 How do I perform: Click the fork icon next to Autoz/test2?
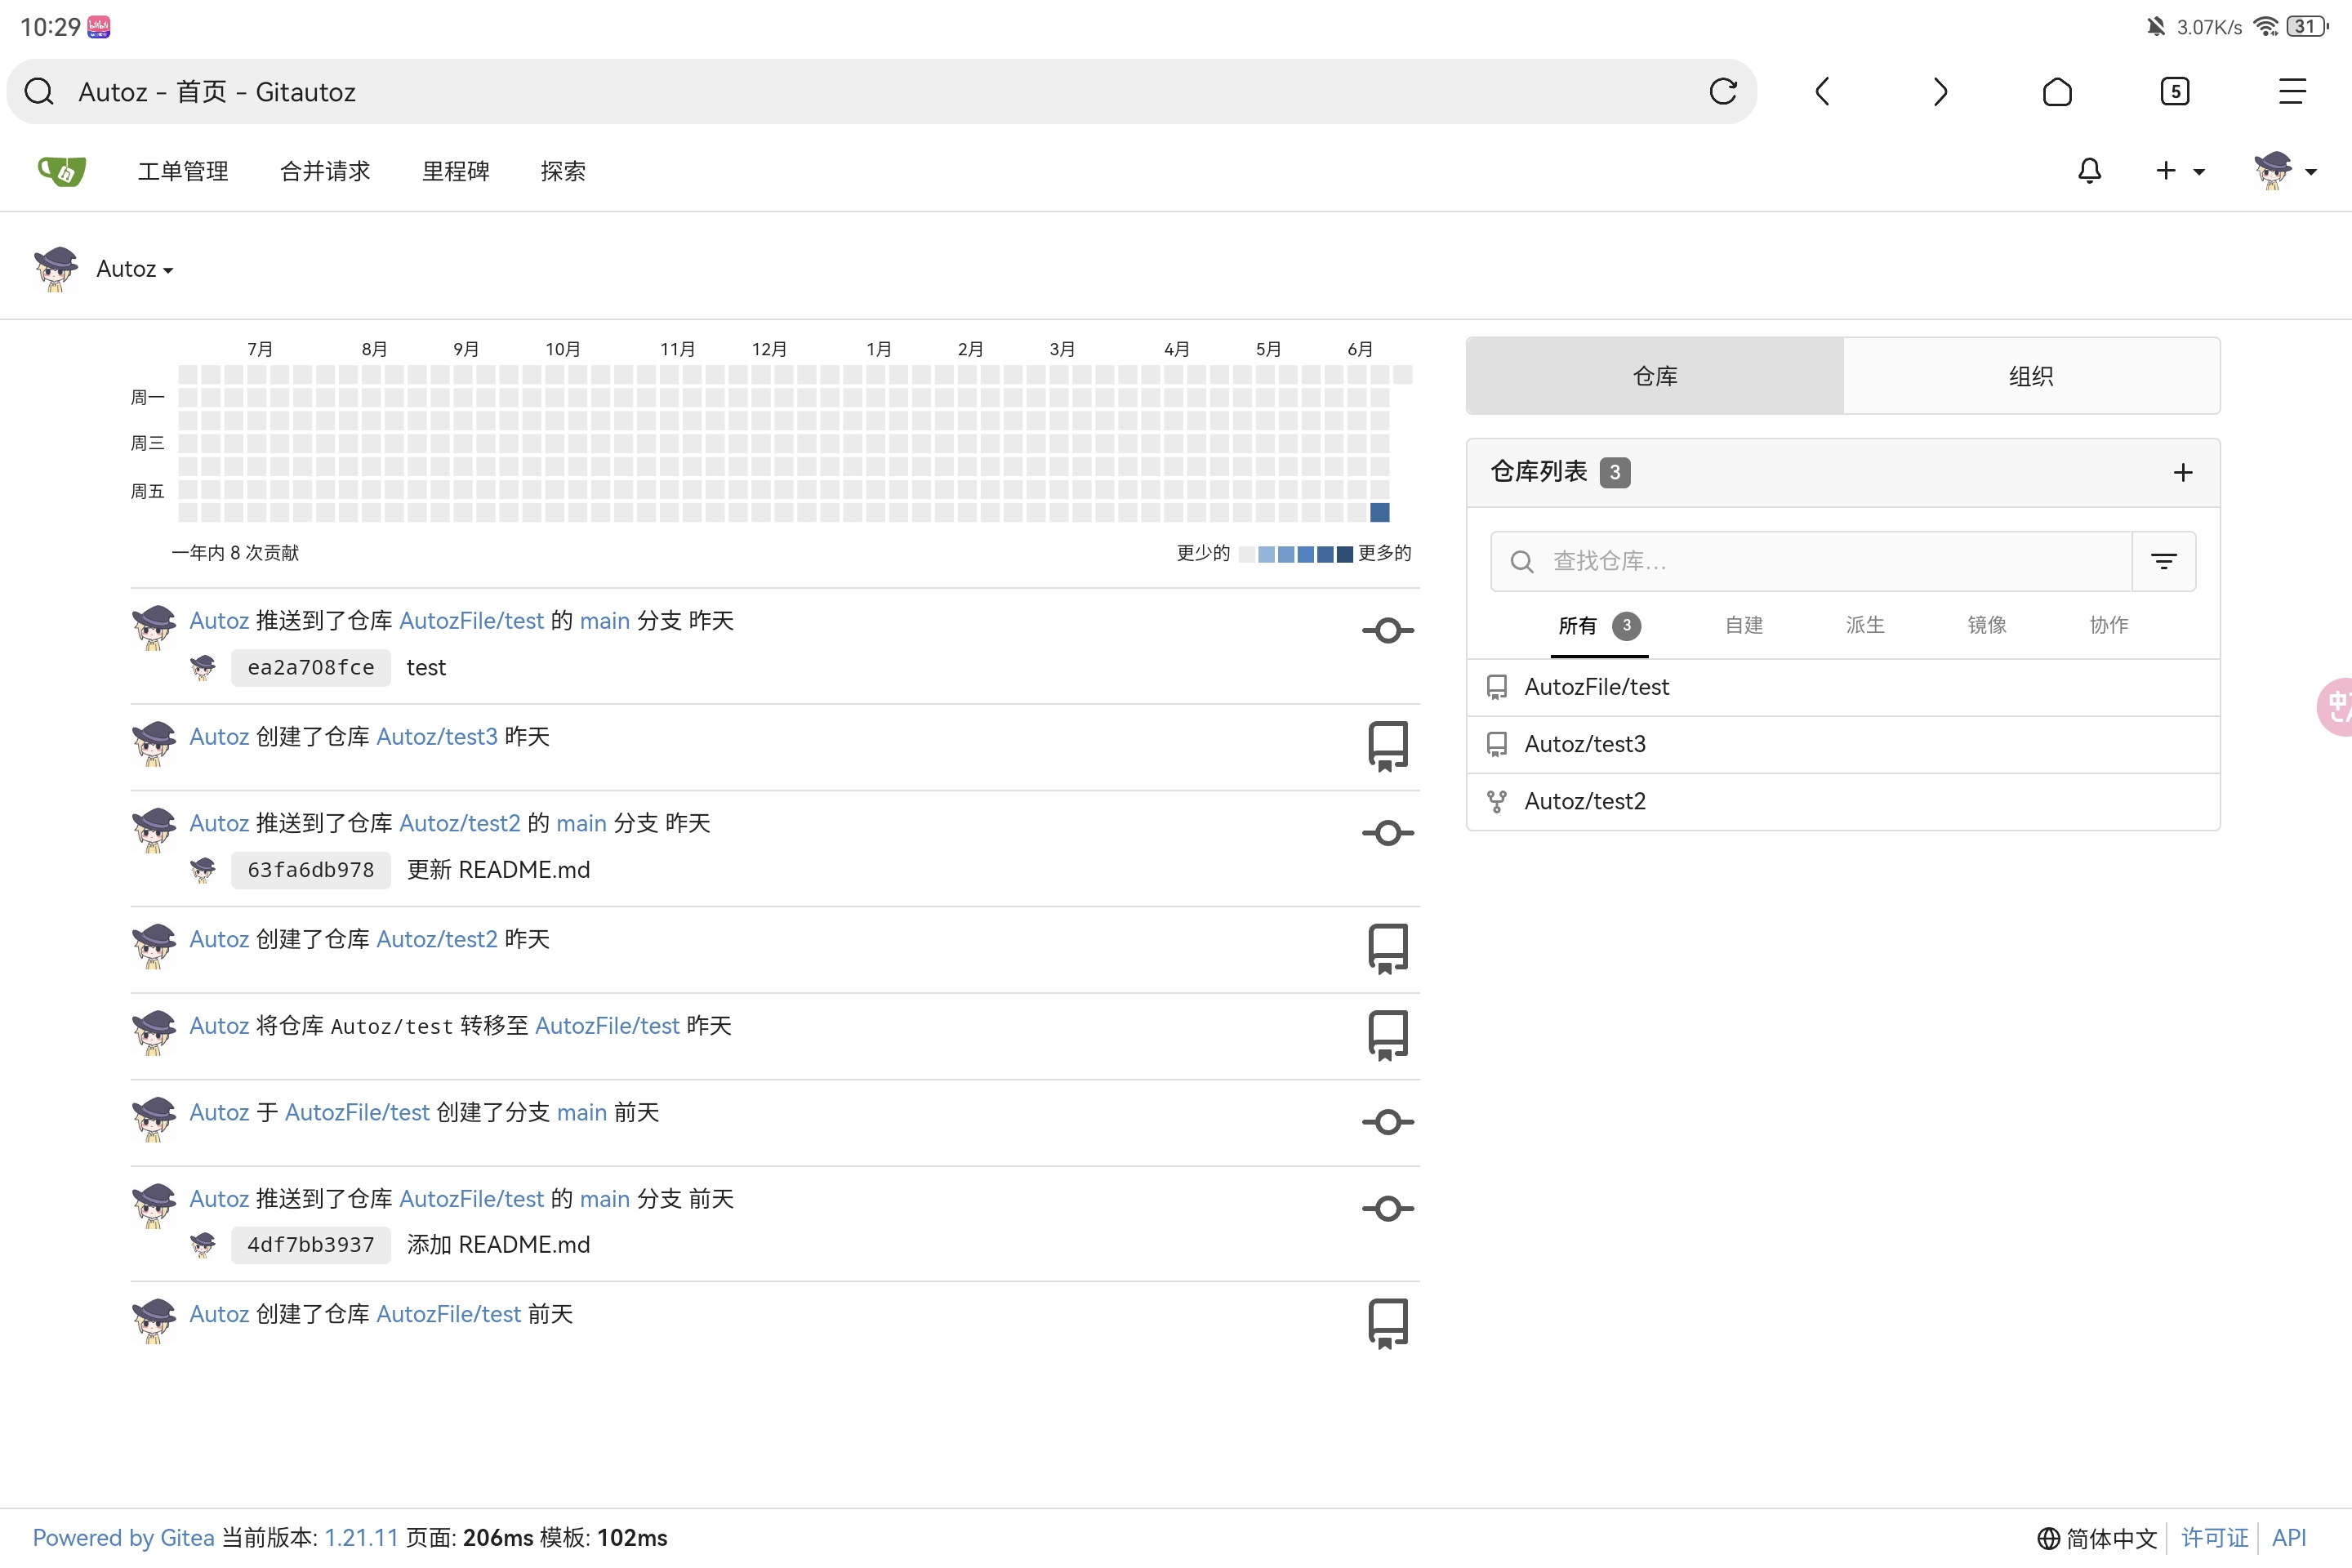[x=1497, y=801]
